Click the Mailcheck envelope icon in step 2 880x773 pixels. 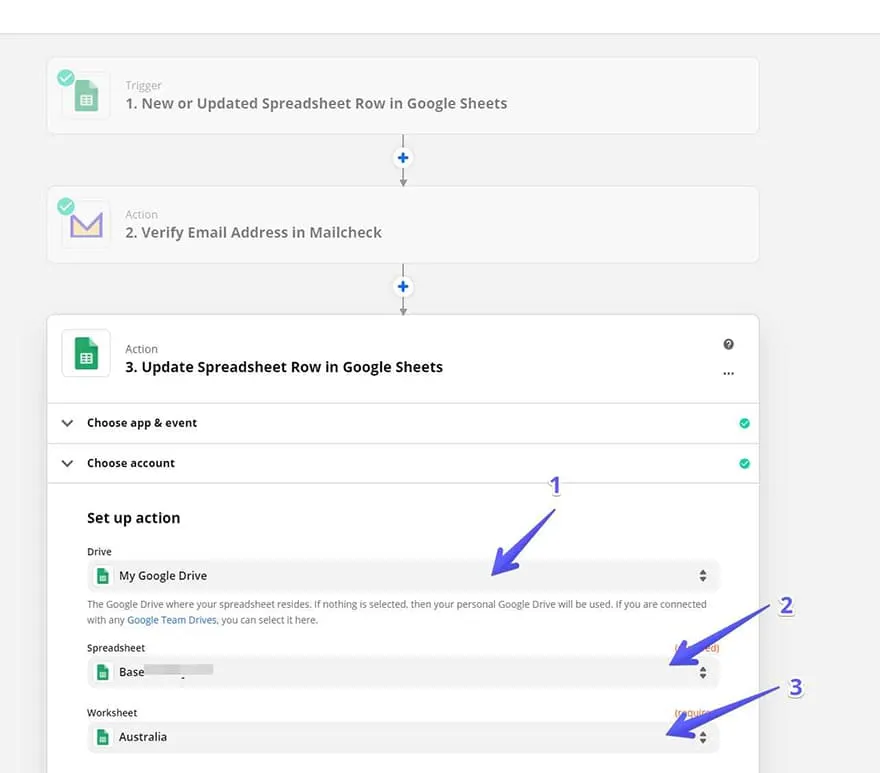[87, 226]
